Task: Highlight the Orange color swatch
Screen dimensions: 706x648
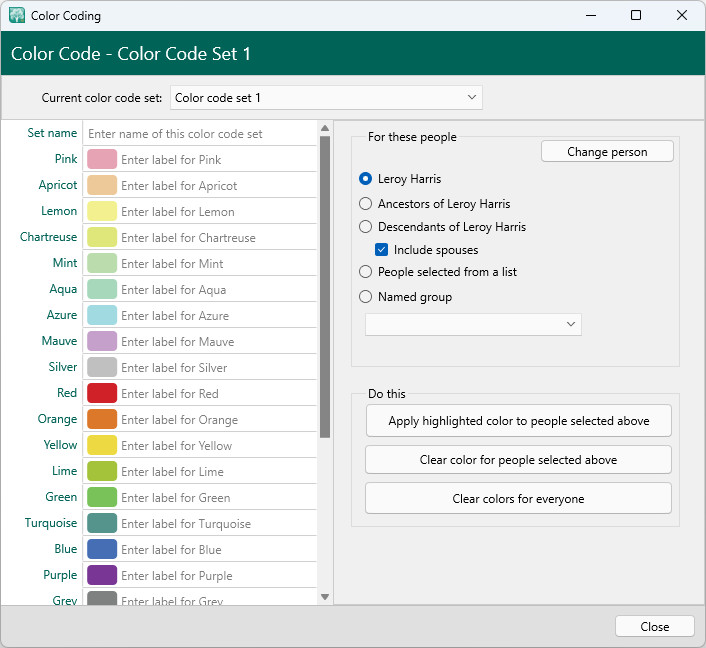Action: pos(102,419)
